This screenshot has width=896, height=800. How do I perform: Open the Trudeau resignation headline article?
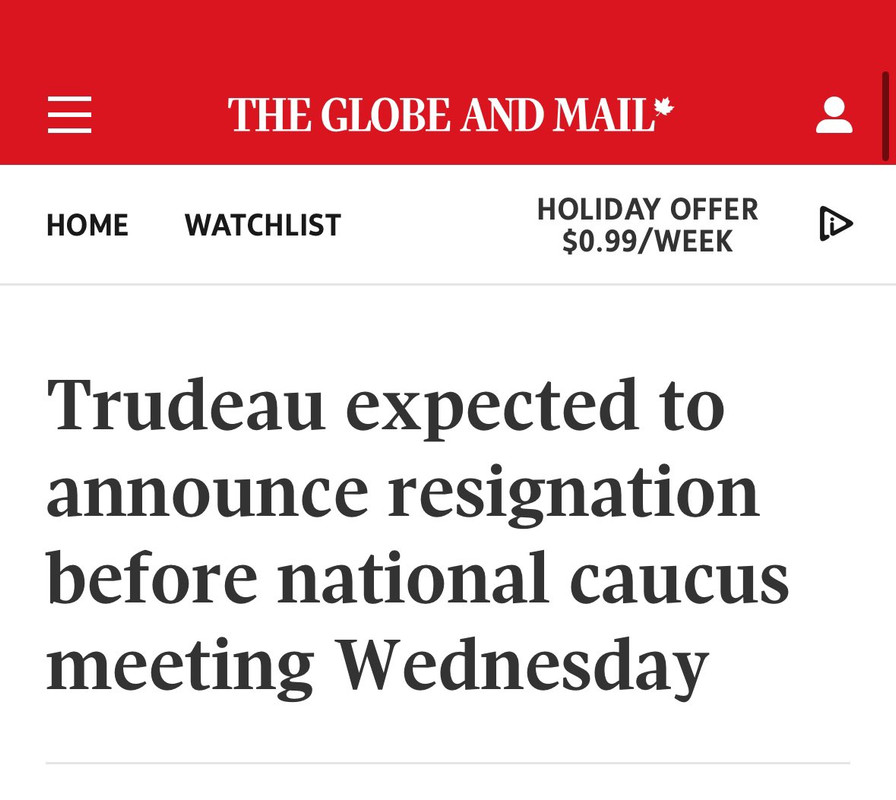coord(417,535)
